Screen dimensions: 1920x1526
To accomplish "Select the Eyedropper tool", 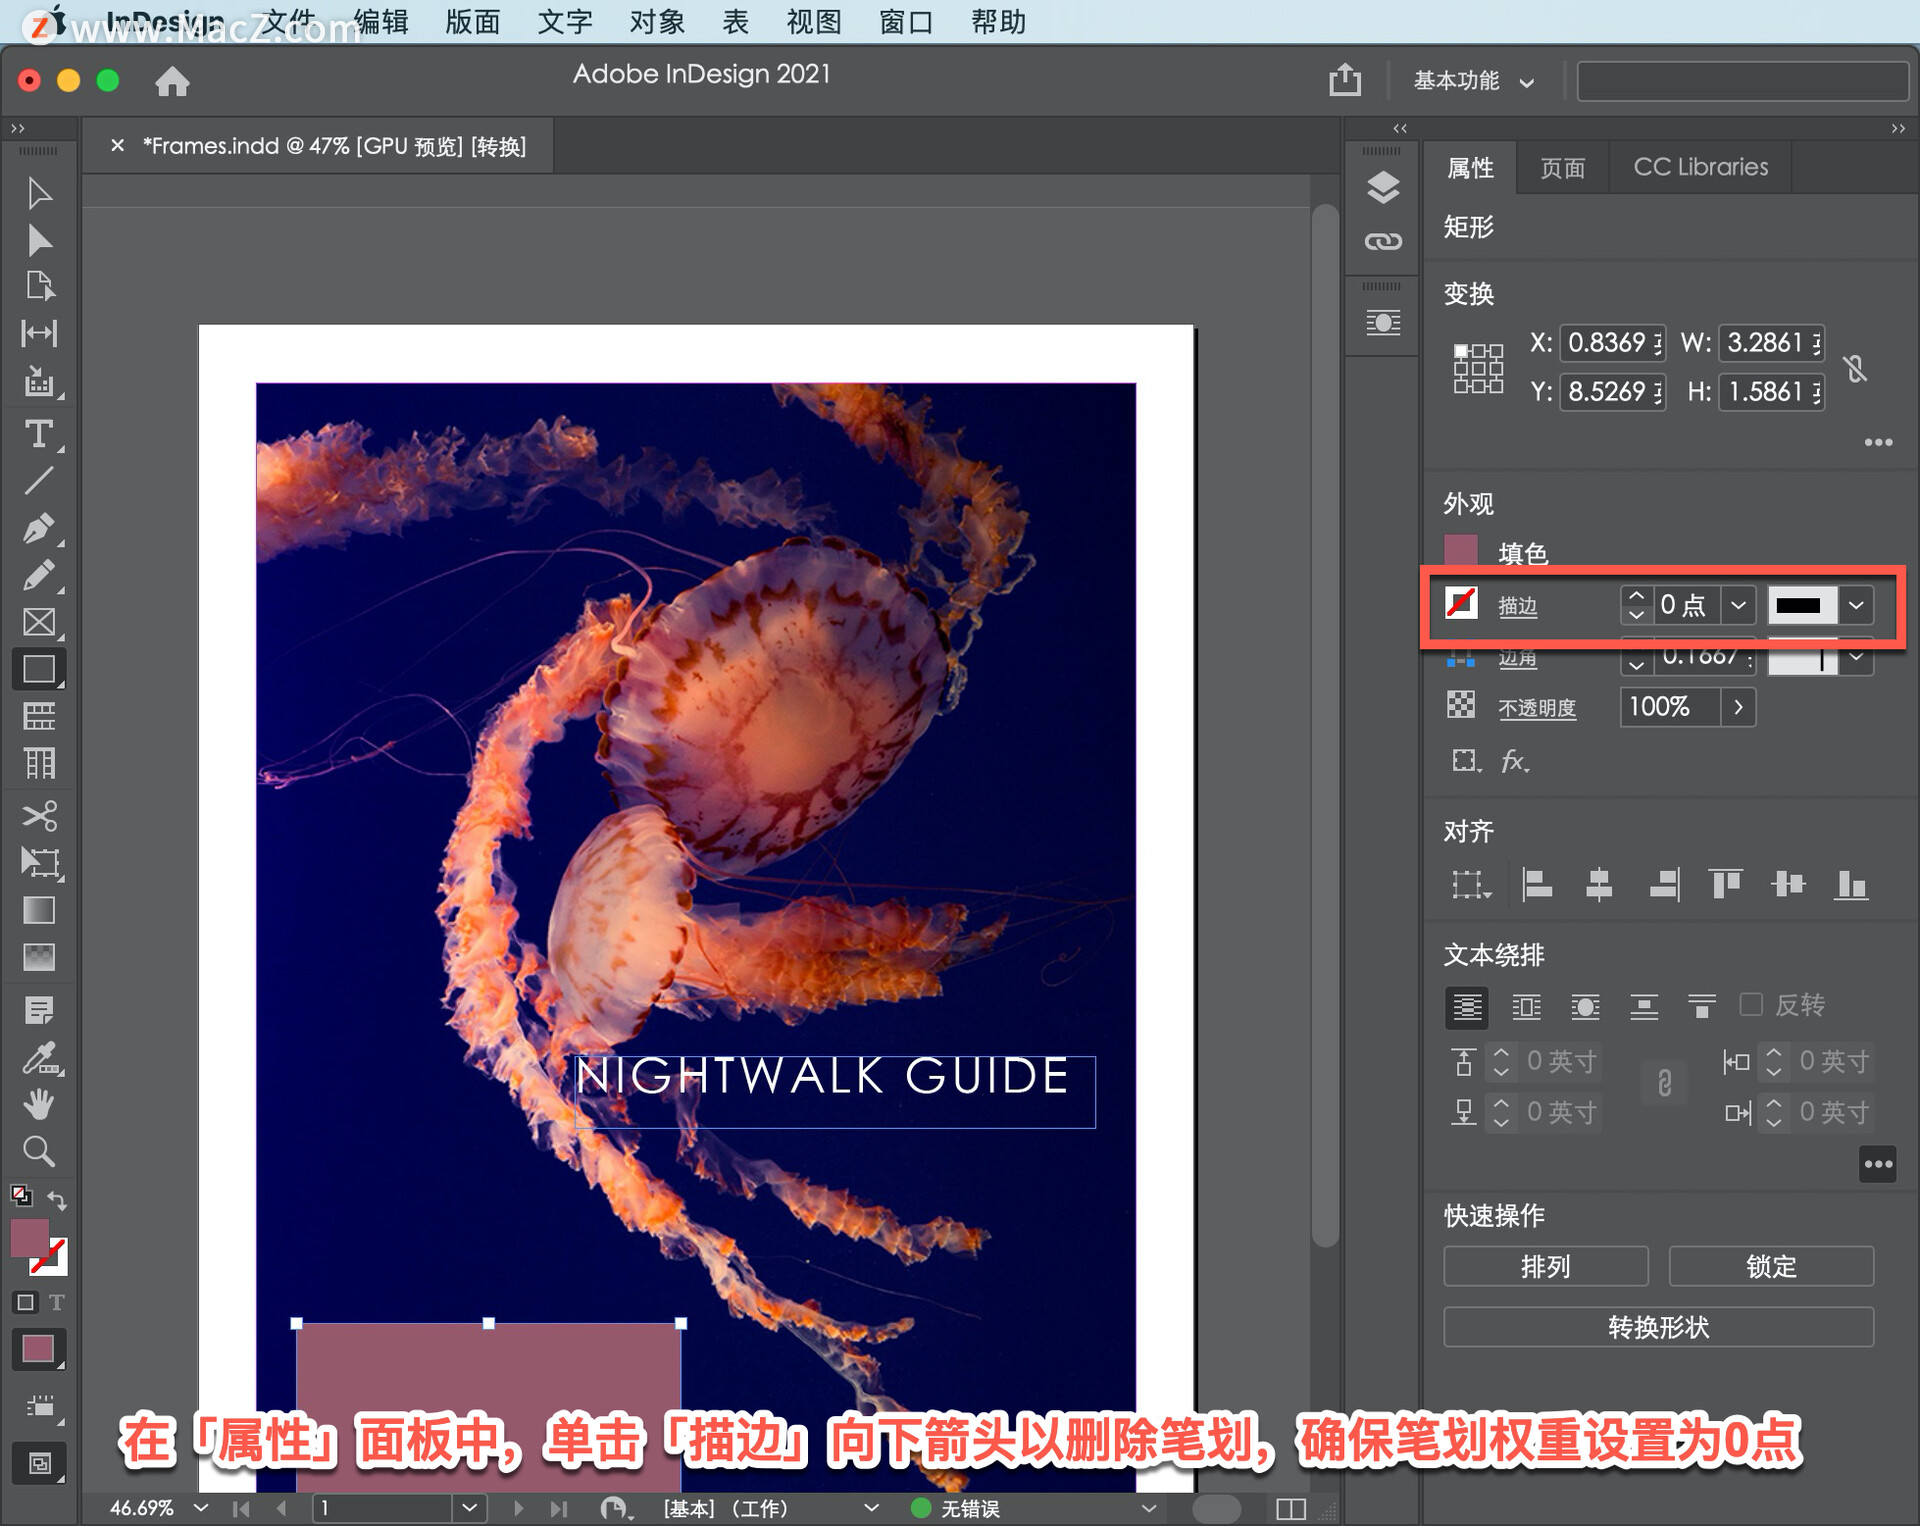I will point(41,1058).
